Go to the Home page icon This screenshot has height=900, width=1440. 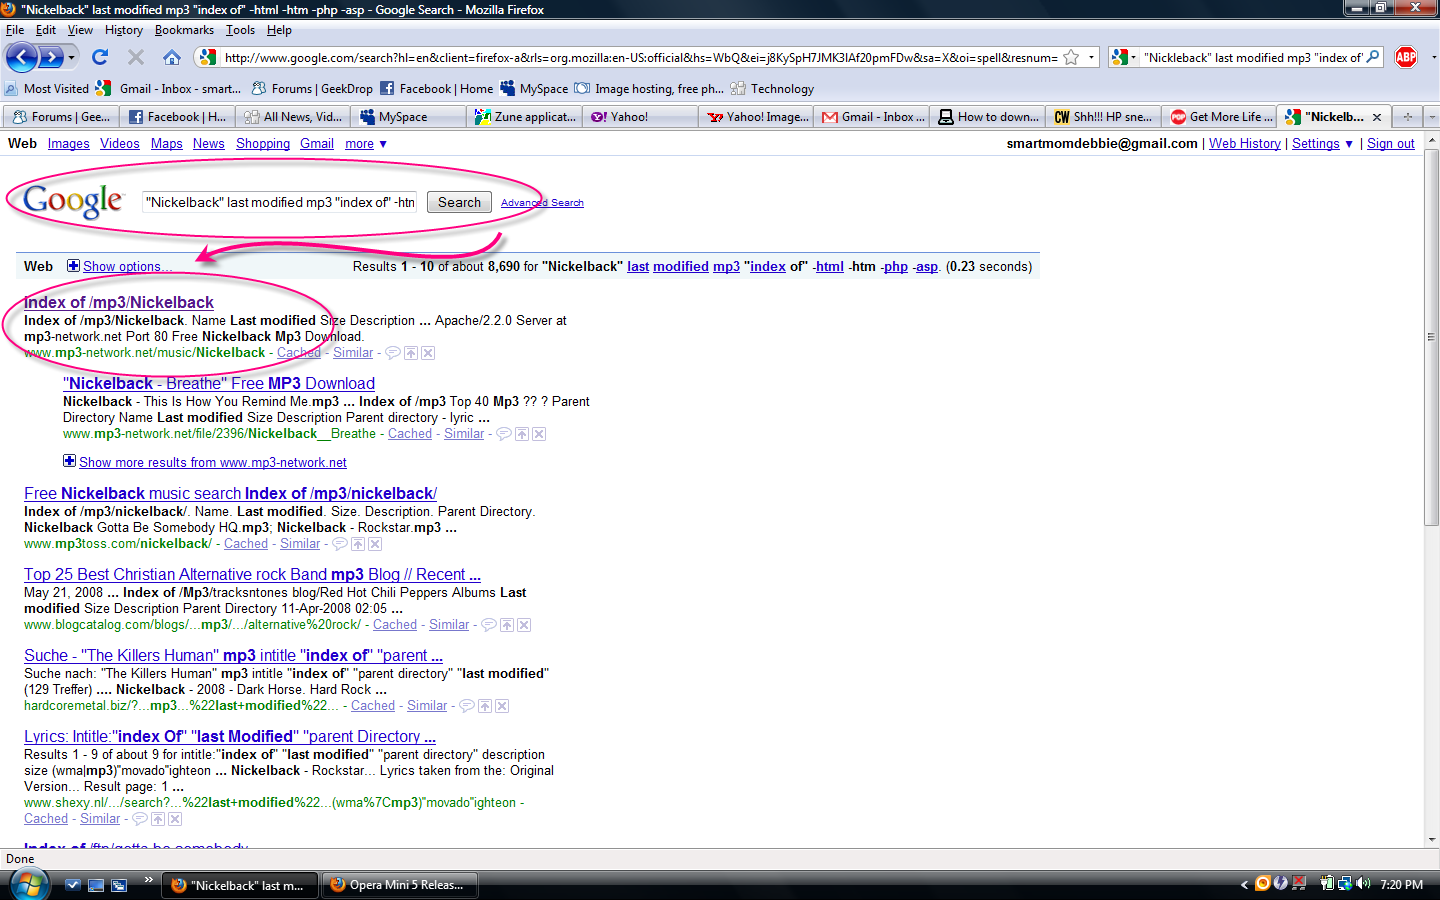point(172,57)
